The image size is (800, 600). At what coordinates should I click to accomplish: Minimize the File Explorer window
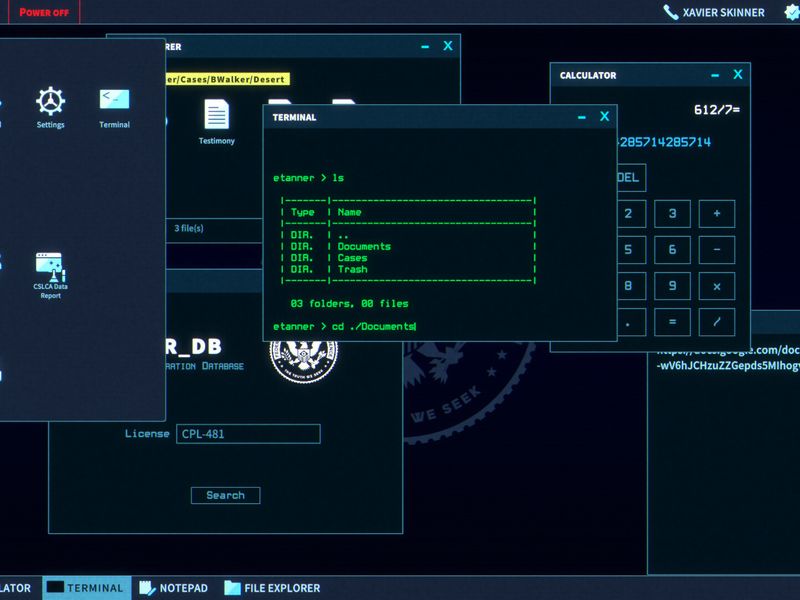(425, 47)
